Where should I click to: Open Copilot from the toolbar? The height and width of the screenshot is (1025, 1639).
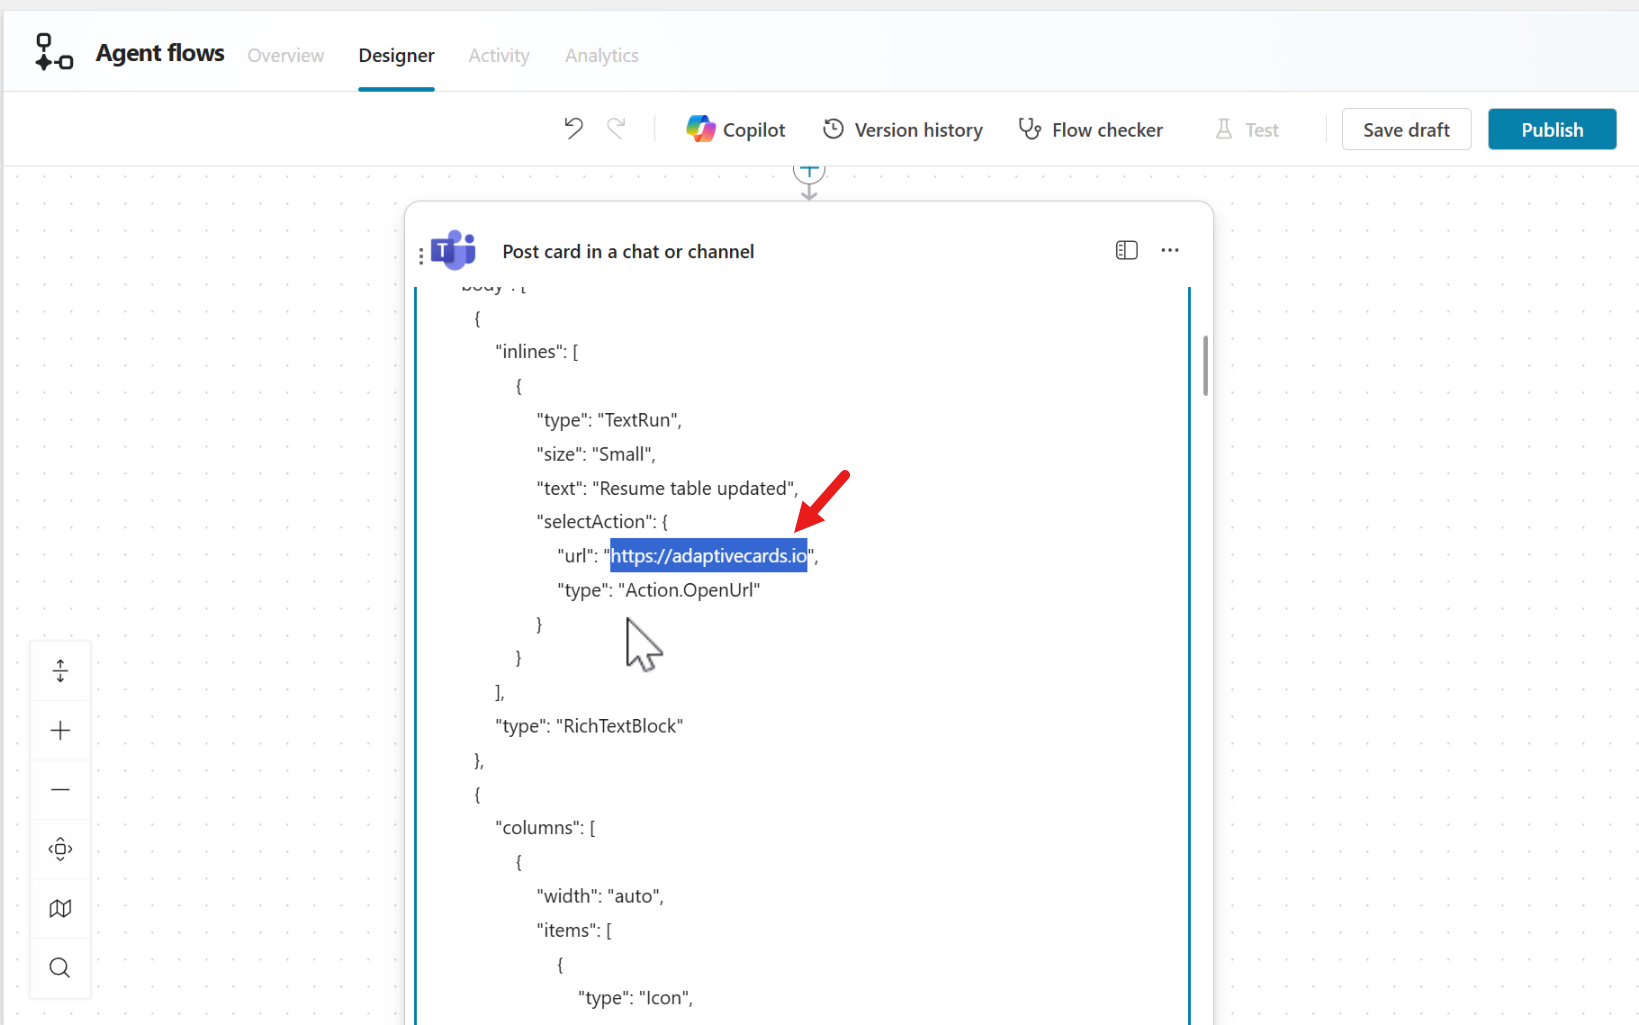click(736, 128)
